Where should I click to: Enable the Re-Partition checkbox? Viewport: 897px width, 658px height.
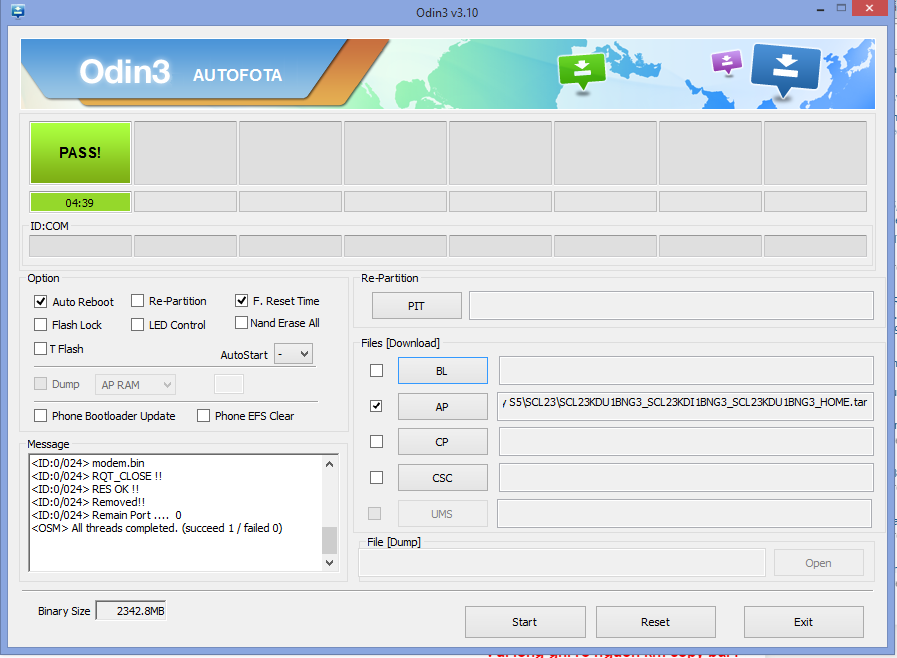coord(137,301)
